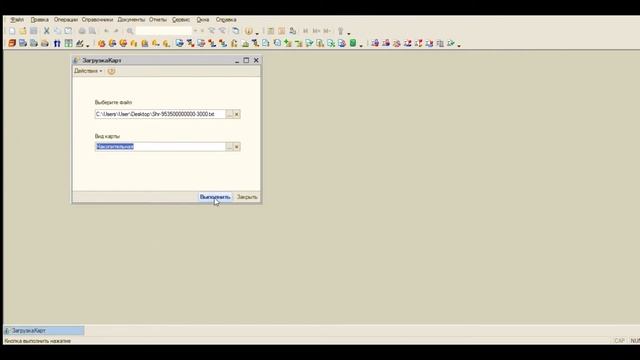
Task: Click the Выполнить button
Action: tap(215, 197)
